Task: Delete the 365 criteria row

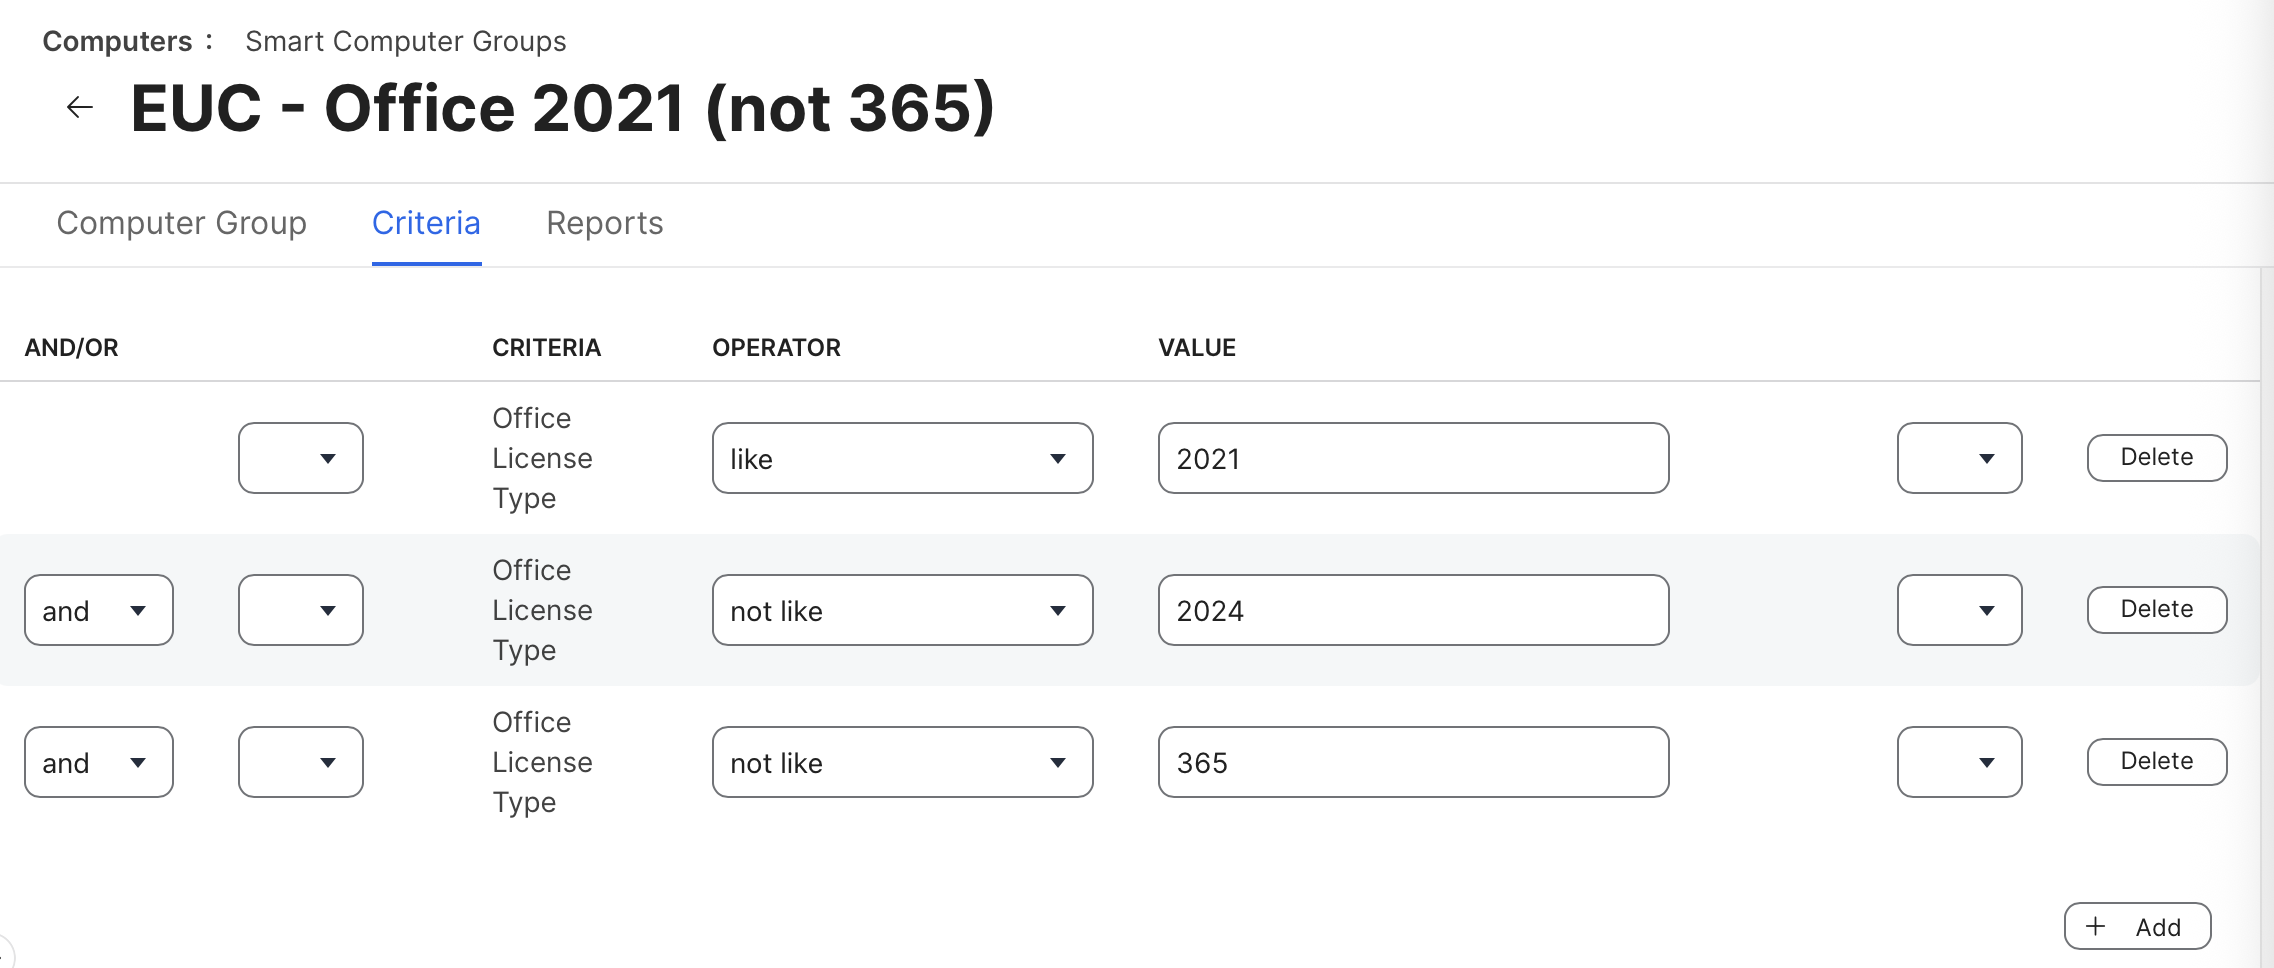Action: (2157, 762)
